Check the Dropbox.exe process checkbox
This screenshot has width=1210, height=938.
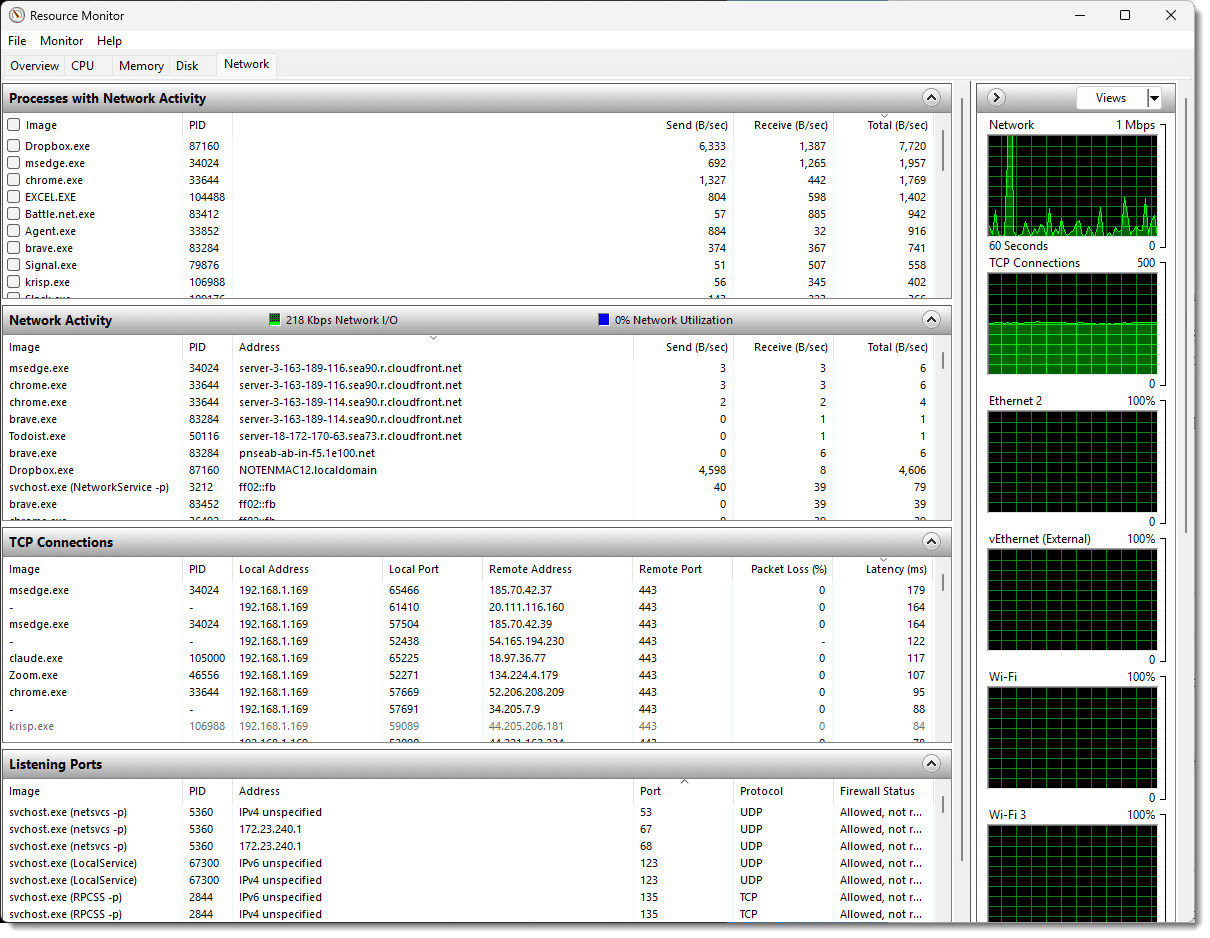(x=14, y=146)
